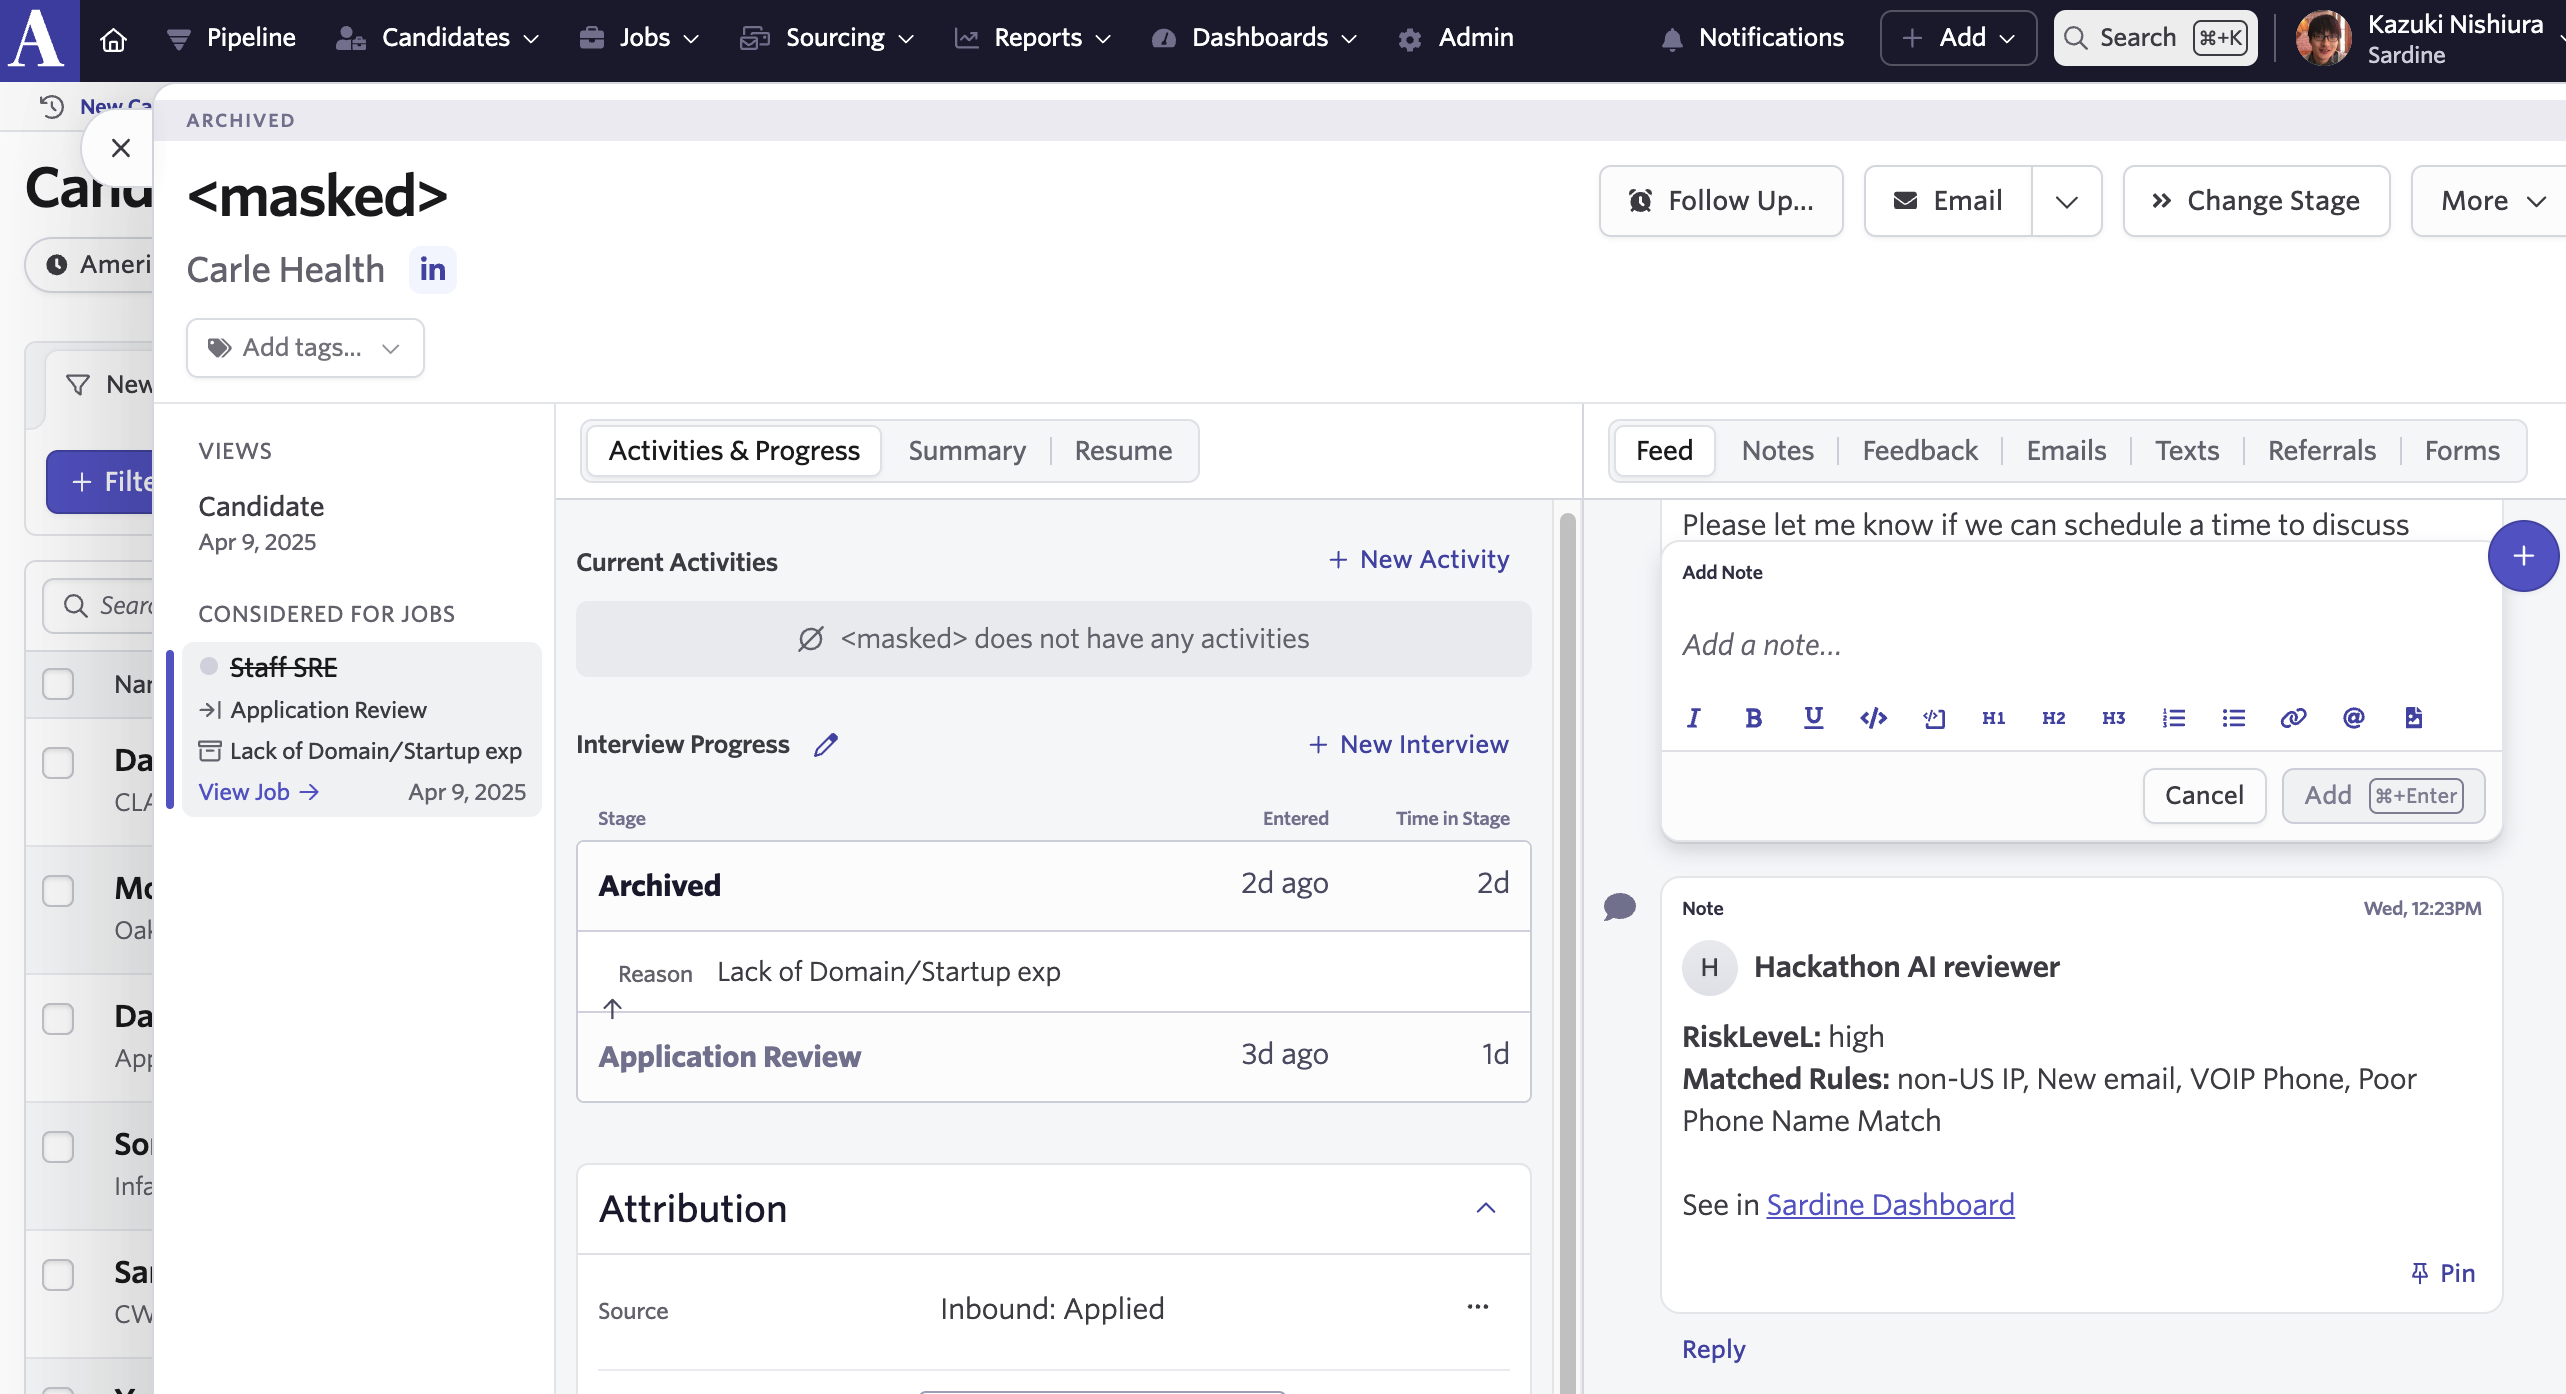Screen dimensions: 2566x1394
Task: Add numbered list in note editor
Action: click(x=2173, y=718)
